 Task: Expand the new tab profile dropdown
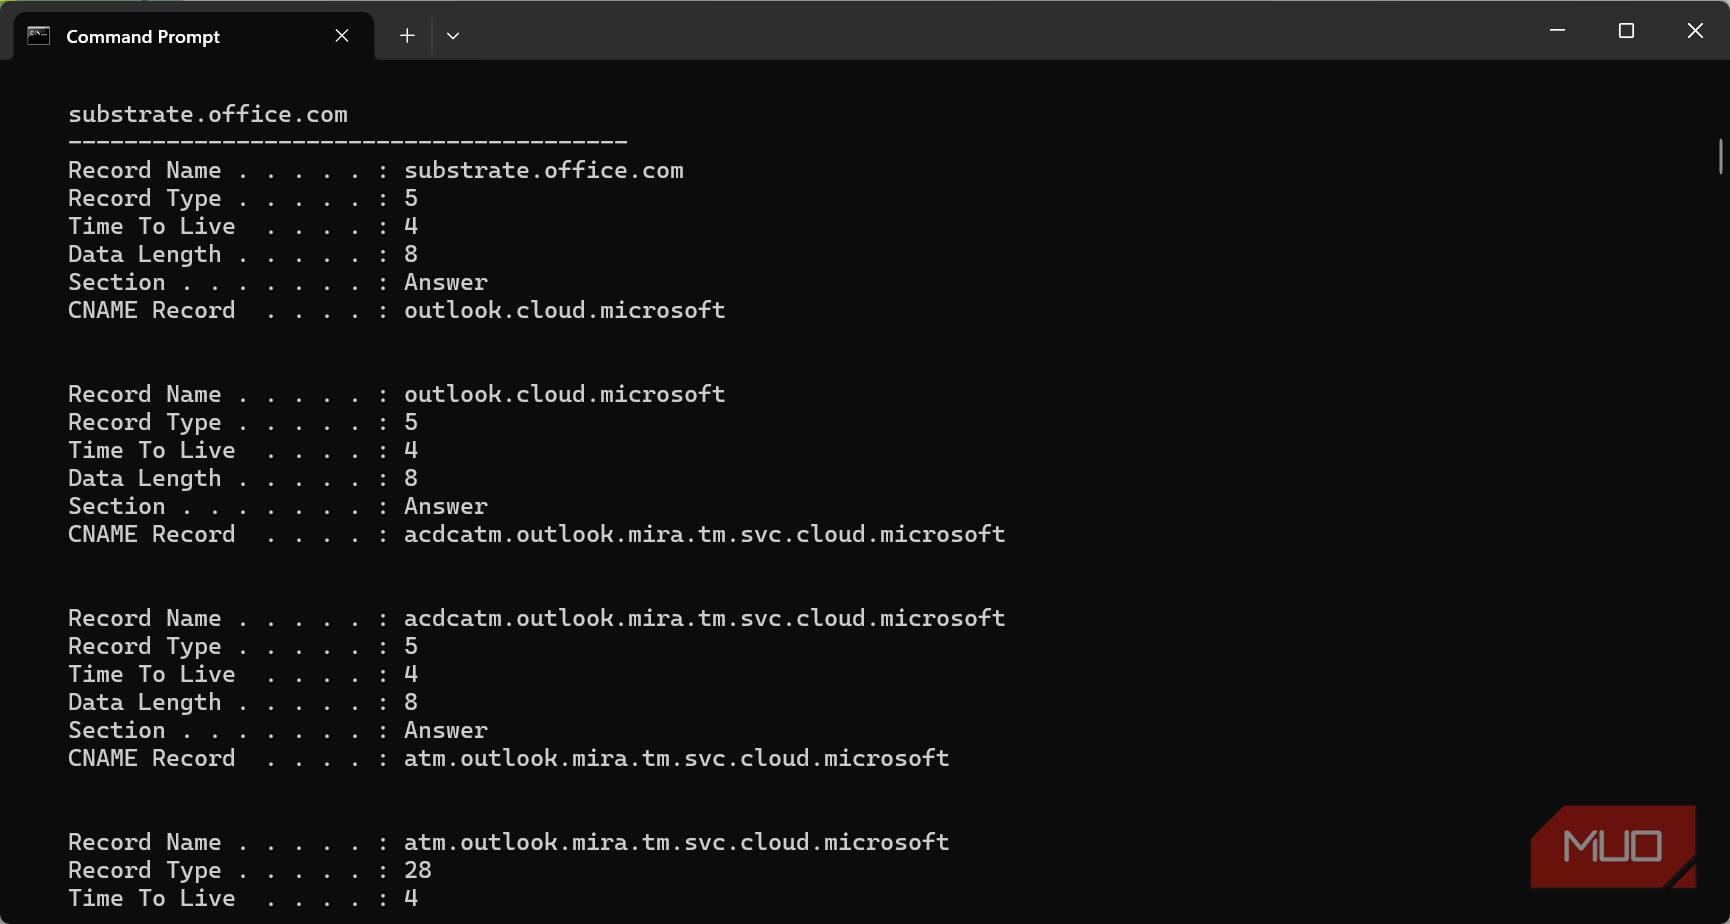(453, 36)
